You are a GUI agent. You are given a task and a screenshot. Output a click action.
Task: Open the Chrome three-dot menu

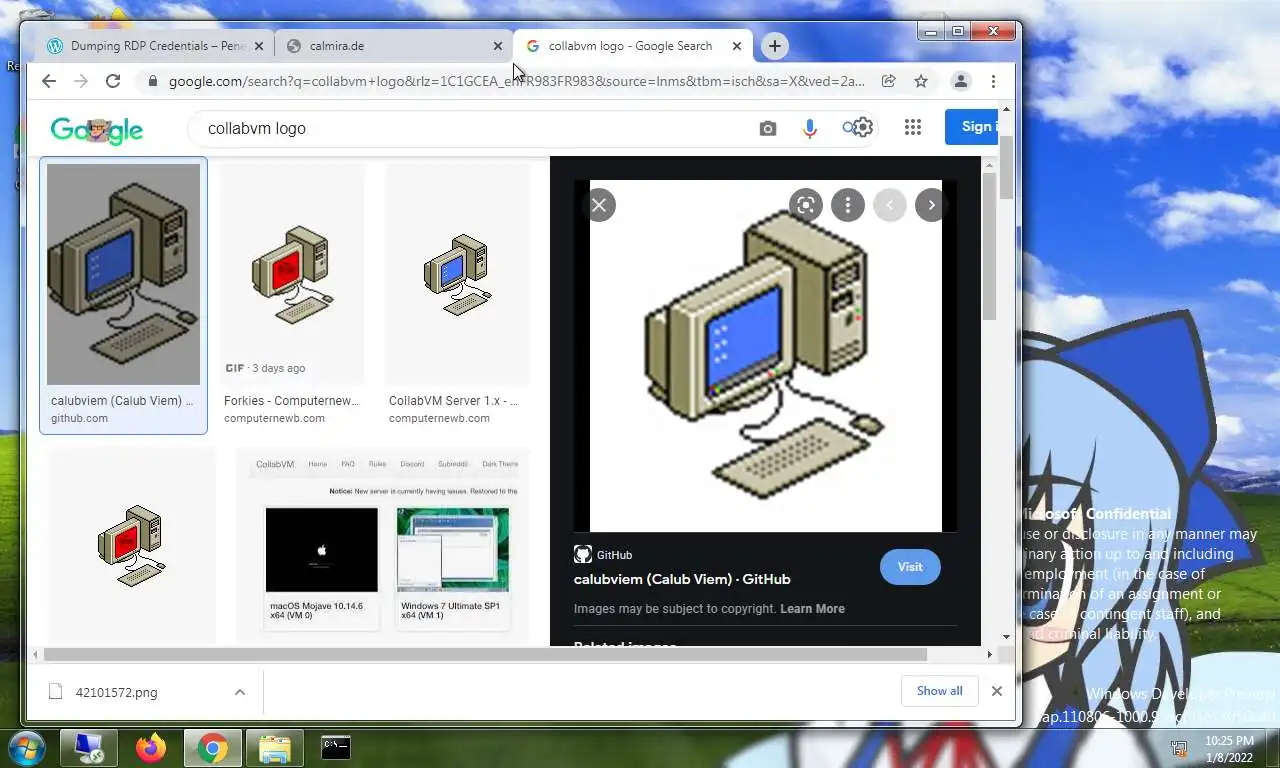pyautogui.click(x=993, y=81)
